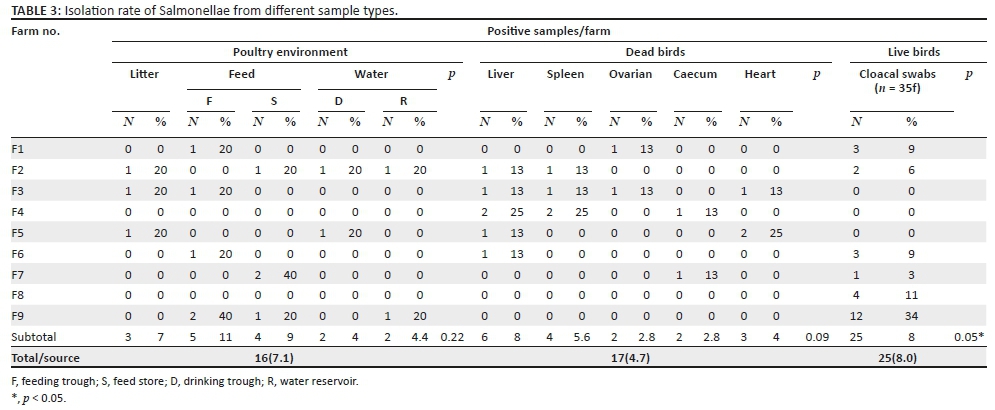Image resolution: width=995 pixels, height=410 pixels.
Task: Click the Water column header
Action: pyautogui.click(x=371, y=74)
